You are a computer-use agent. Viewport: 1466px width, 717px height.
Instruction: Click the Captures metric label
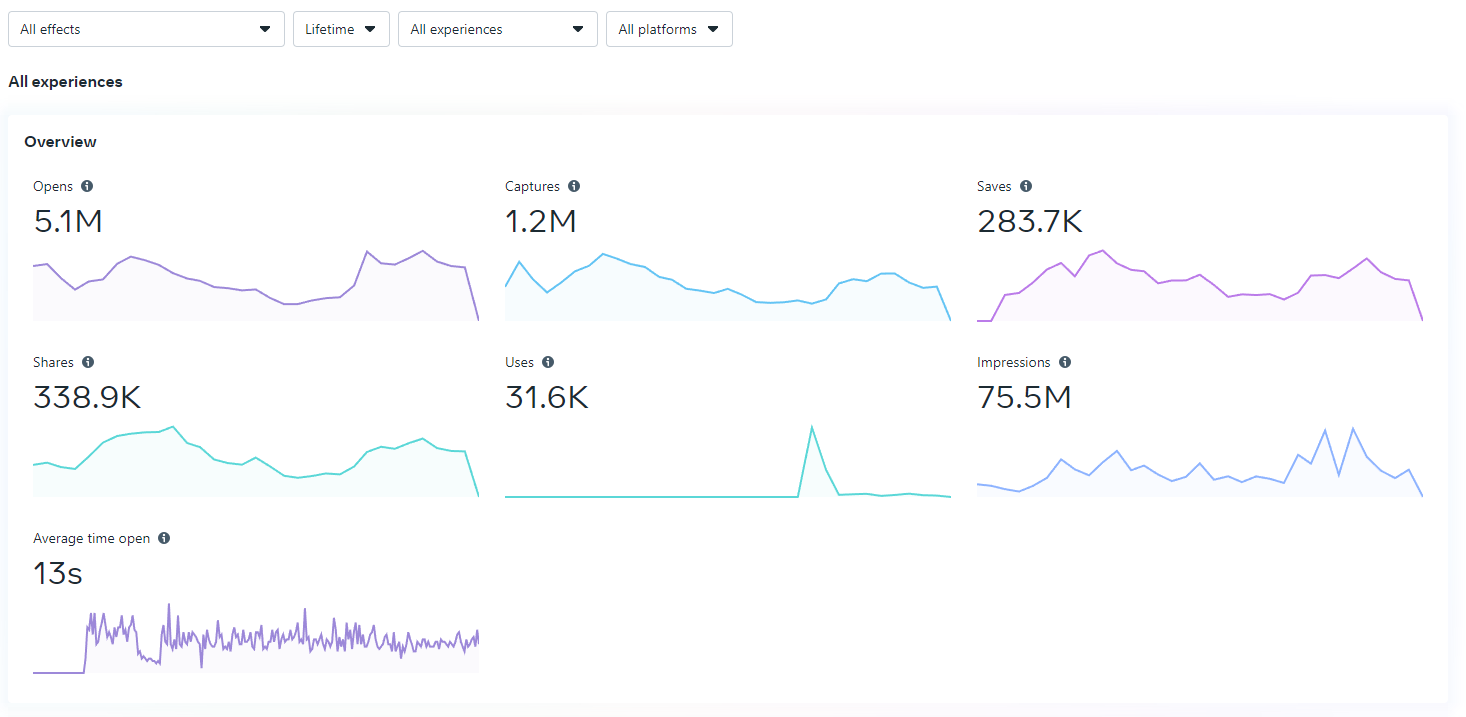pyautogui.click(x=533, y=186)
